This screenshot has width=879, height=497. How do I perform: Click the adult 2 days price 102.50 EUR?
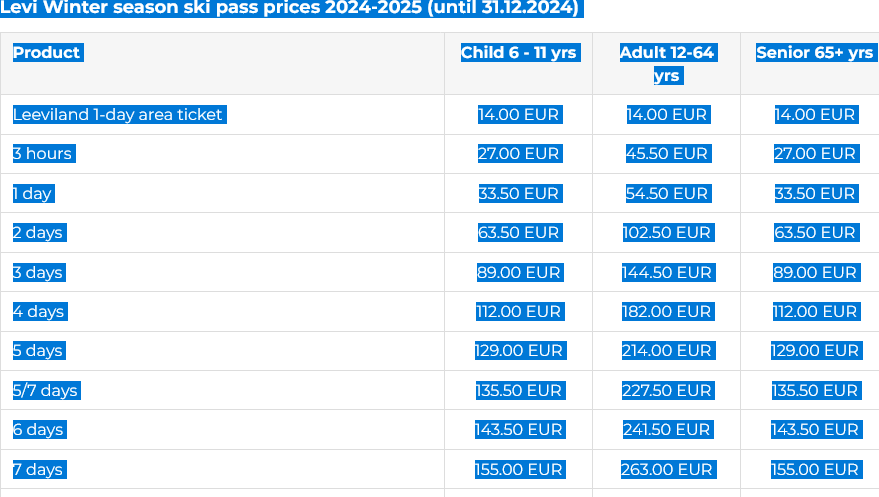(x=668, y=233)
